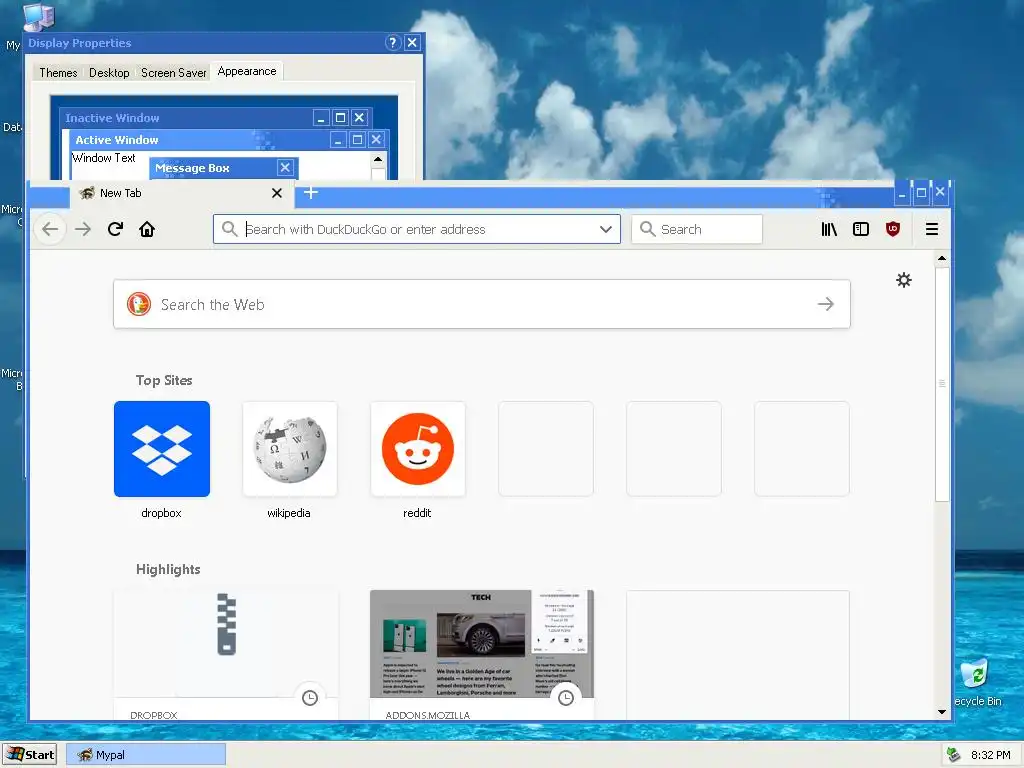
Task: Click the magnifier in the Search box
Action: (x=647, y=229)
